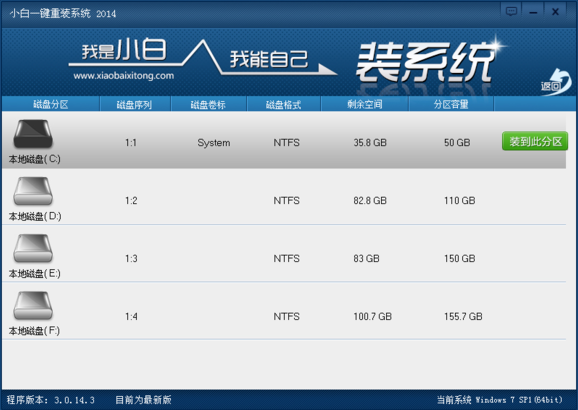Click the 装到此分区 install button
Viewport: 578px width, 410px height.
(535, 141)
